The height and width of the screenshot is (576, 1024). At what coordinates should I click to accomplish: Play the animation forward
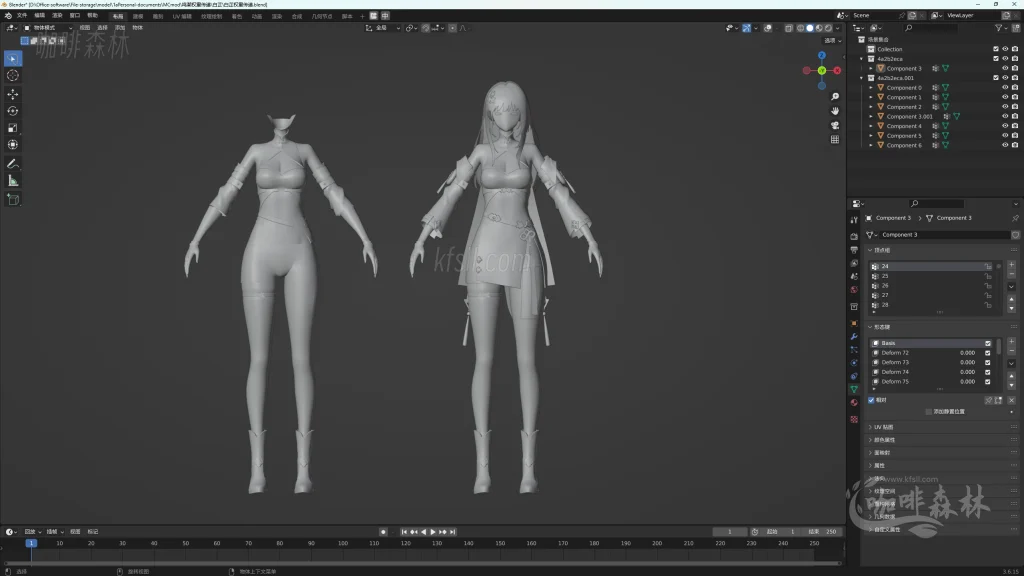[x=432, y=532]
